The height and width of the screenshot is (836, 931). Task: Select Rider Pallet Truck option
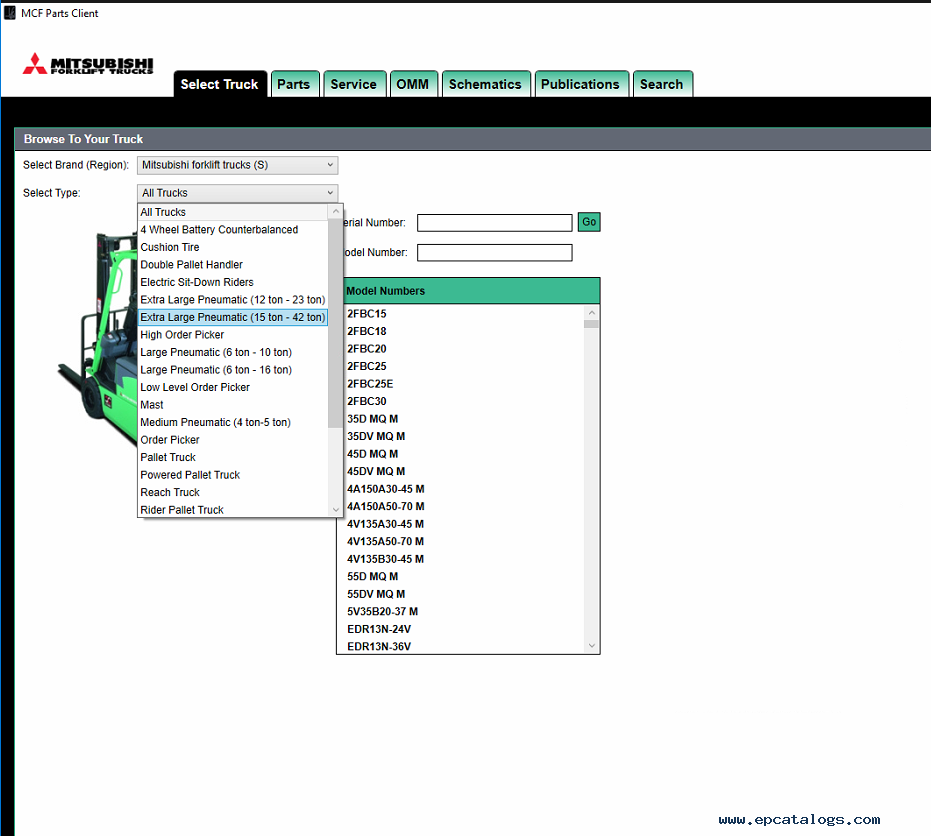[x=233, y=510]
